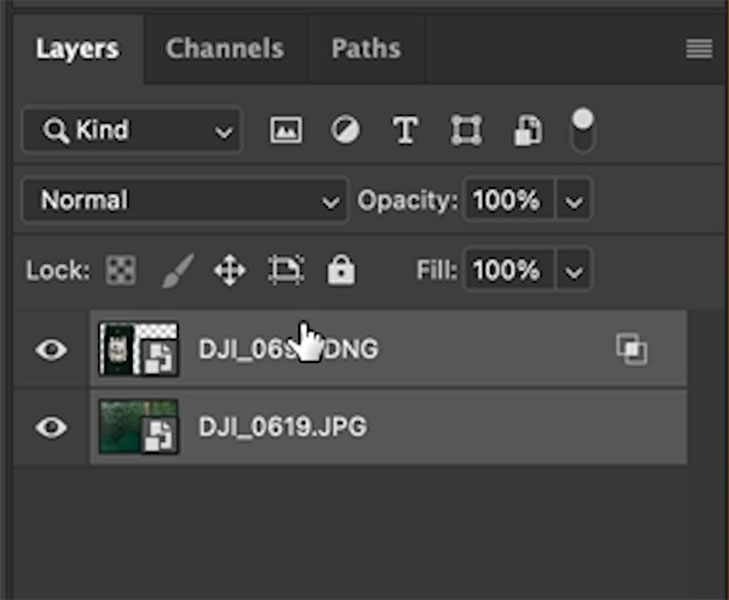Lock image pixels brush icon

click(x=178, y=270)
